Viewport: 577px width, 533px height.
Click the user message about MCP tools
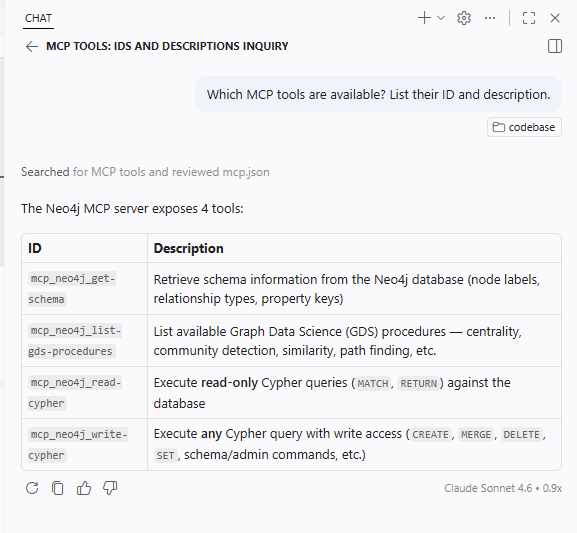pyautogui.click(x=378, y=94)
